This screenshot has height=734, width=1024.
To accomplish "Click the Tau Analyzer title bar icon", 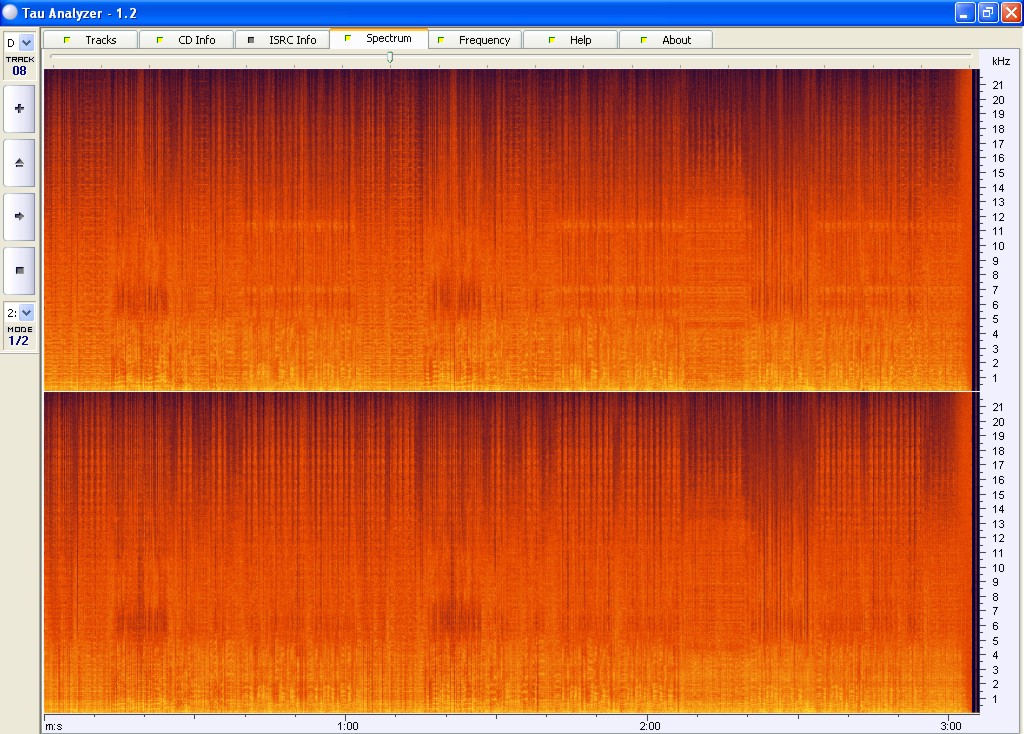I will (11, 12).
